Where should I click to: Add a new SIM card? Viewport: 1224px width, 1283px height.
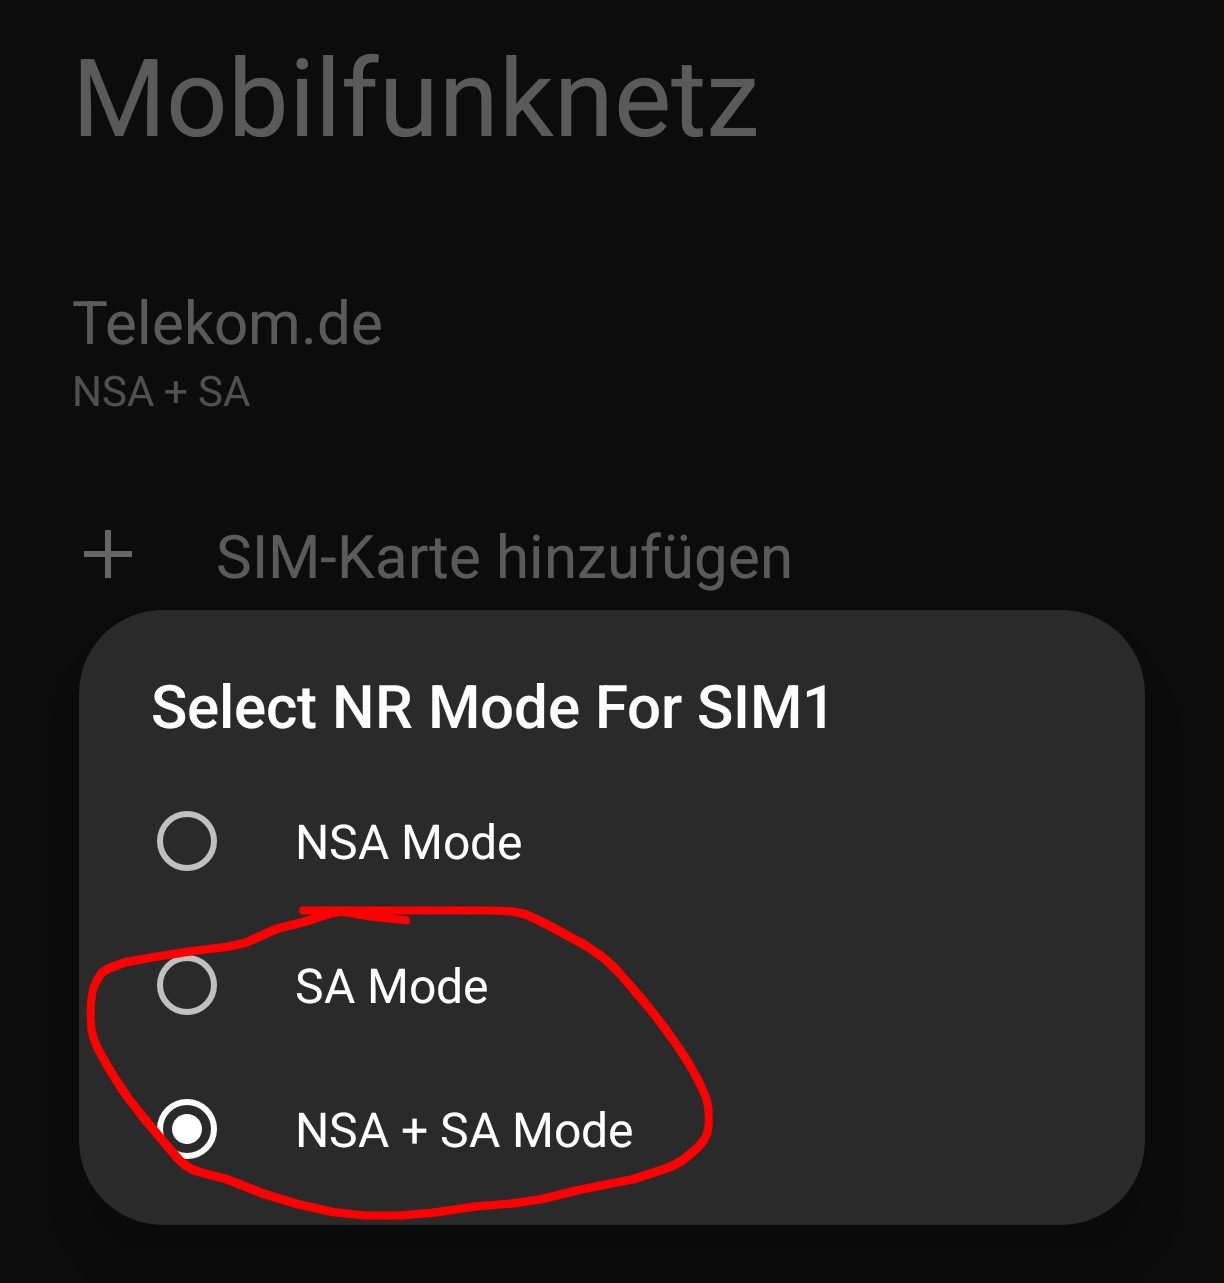tap(503, 557)
